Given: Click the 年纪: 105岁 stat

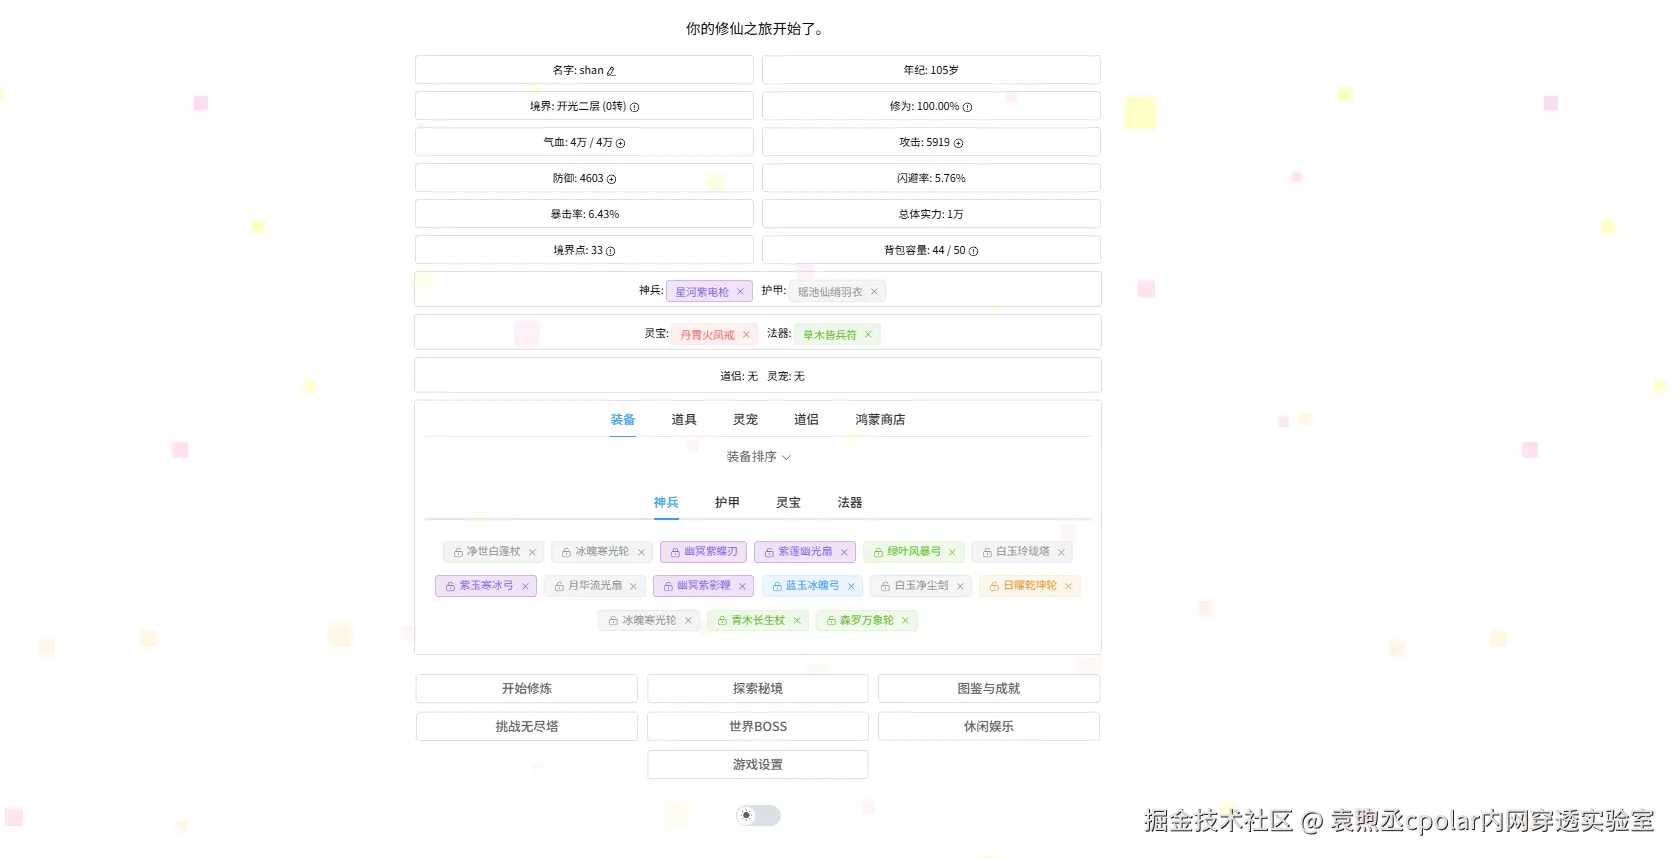Looking at the screenshot, I should click(x=931, y=70).
